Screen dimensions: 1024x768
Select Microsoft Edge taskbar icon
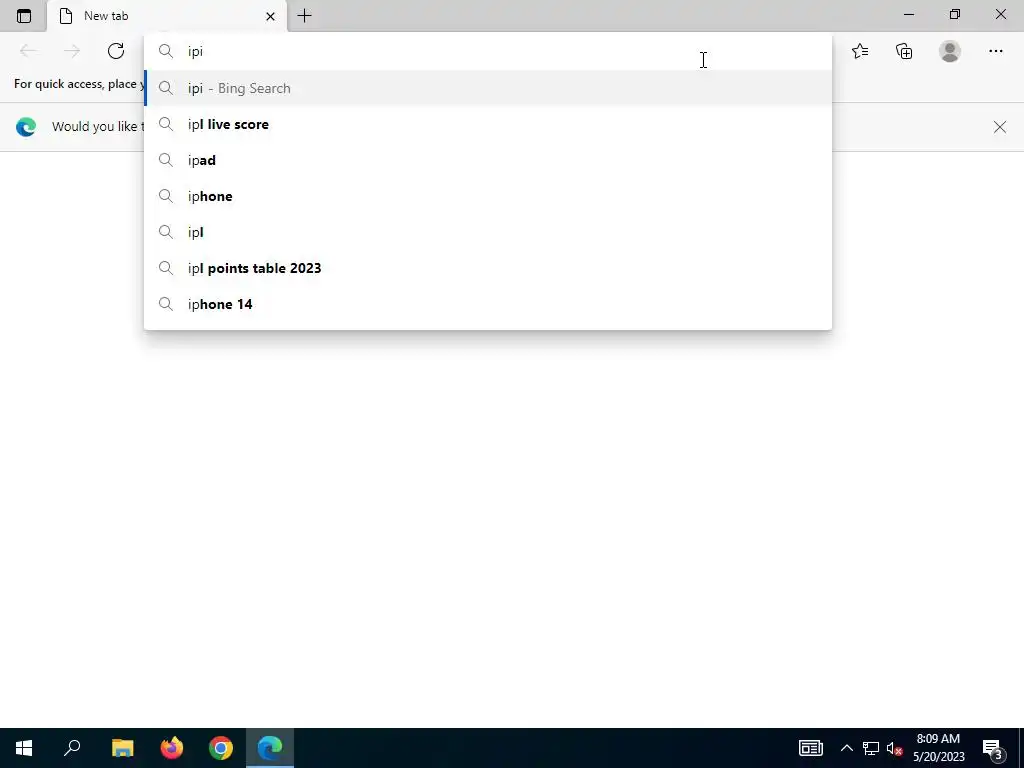(270, 748)
